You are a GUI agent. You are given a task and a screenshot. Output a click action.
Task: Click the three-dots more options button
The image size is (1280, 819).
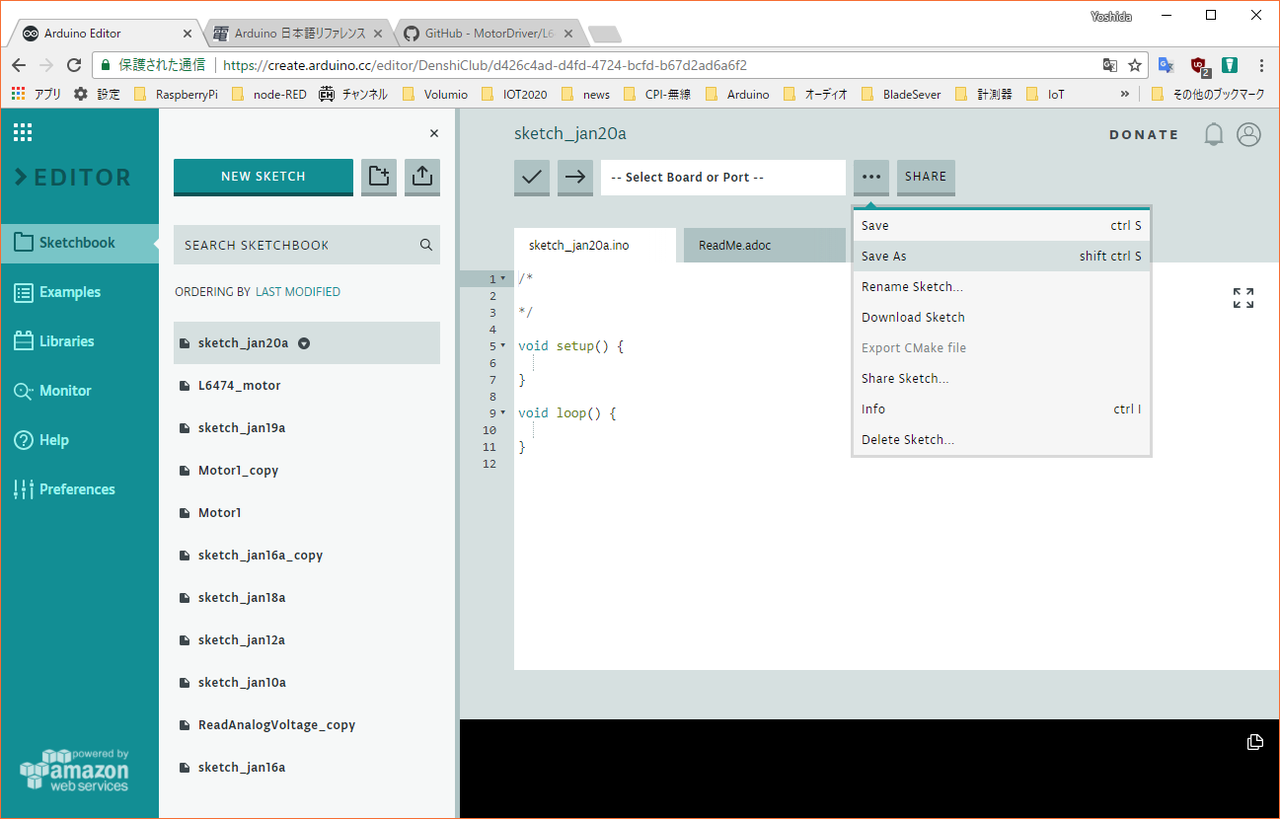point(871,177)
